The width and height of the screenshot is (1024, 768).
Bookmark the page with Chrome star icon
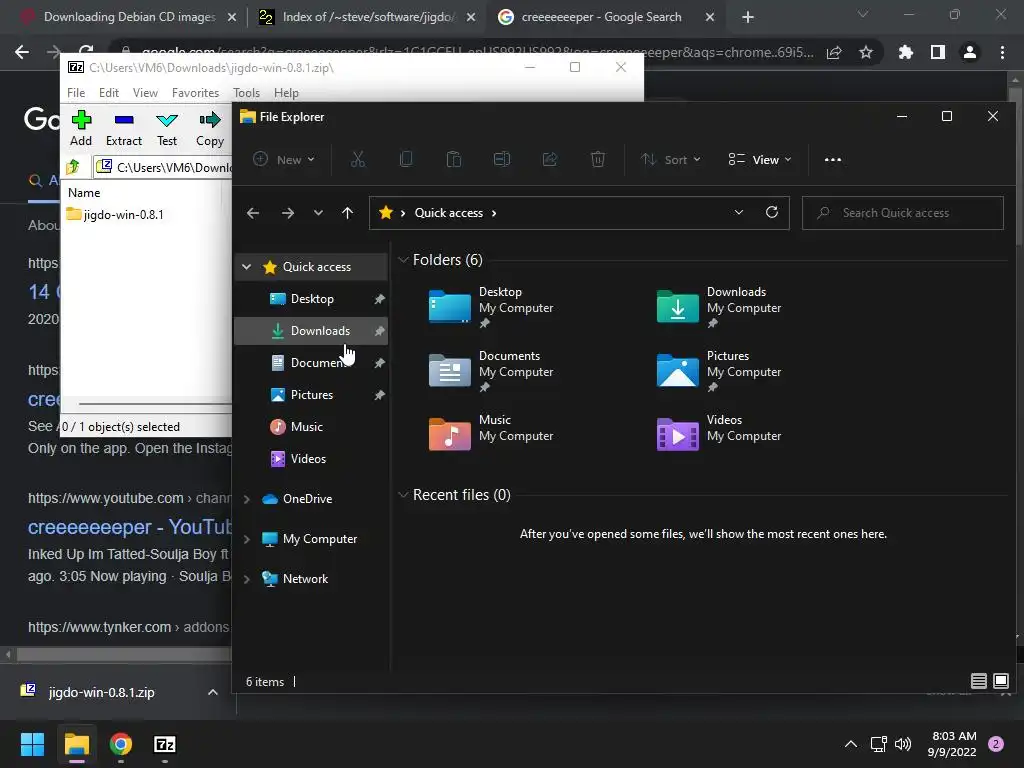coord(866,52)
